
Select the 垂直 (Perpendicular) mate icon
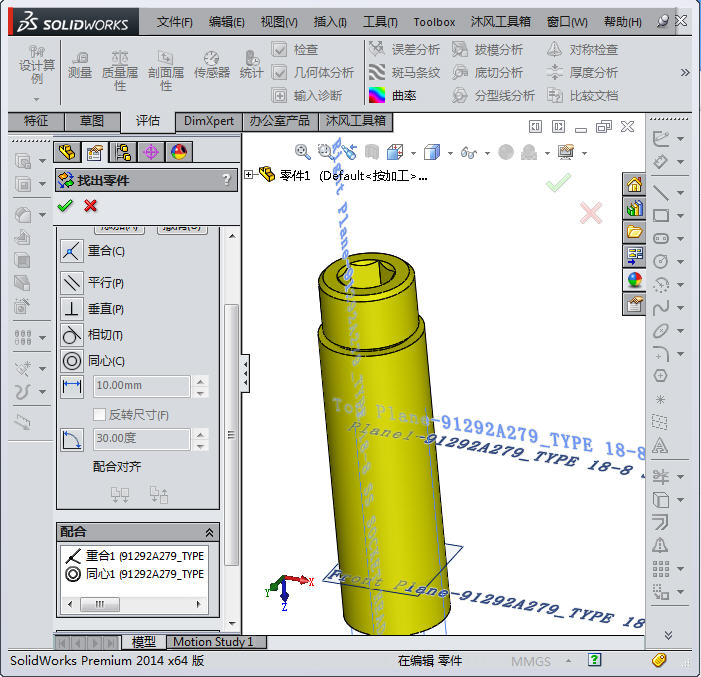pyautogui.click(x=72, y=308)
